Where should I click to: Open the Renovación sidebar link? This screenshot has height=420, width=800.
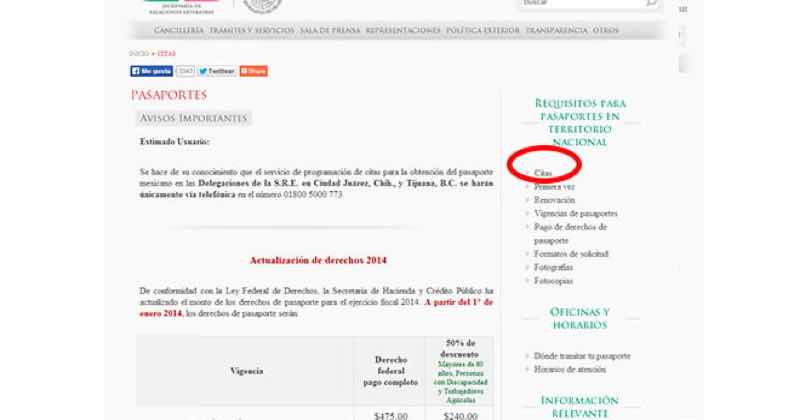point(555,200)
